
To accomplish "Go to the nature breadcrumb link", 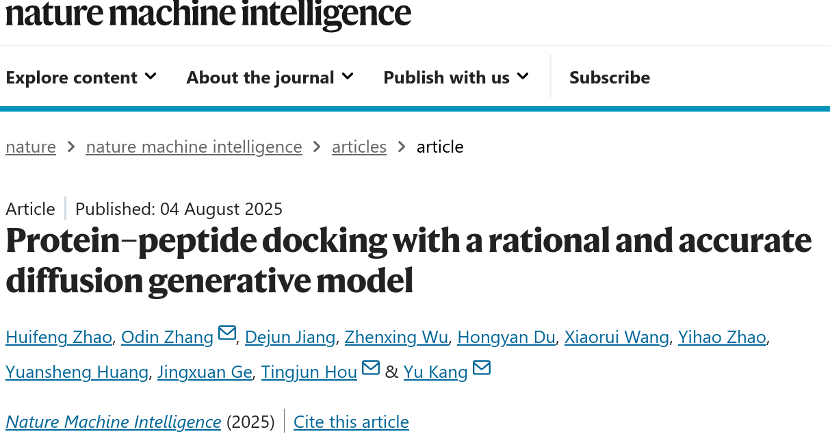I will click(31, 147).
